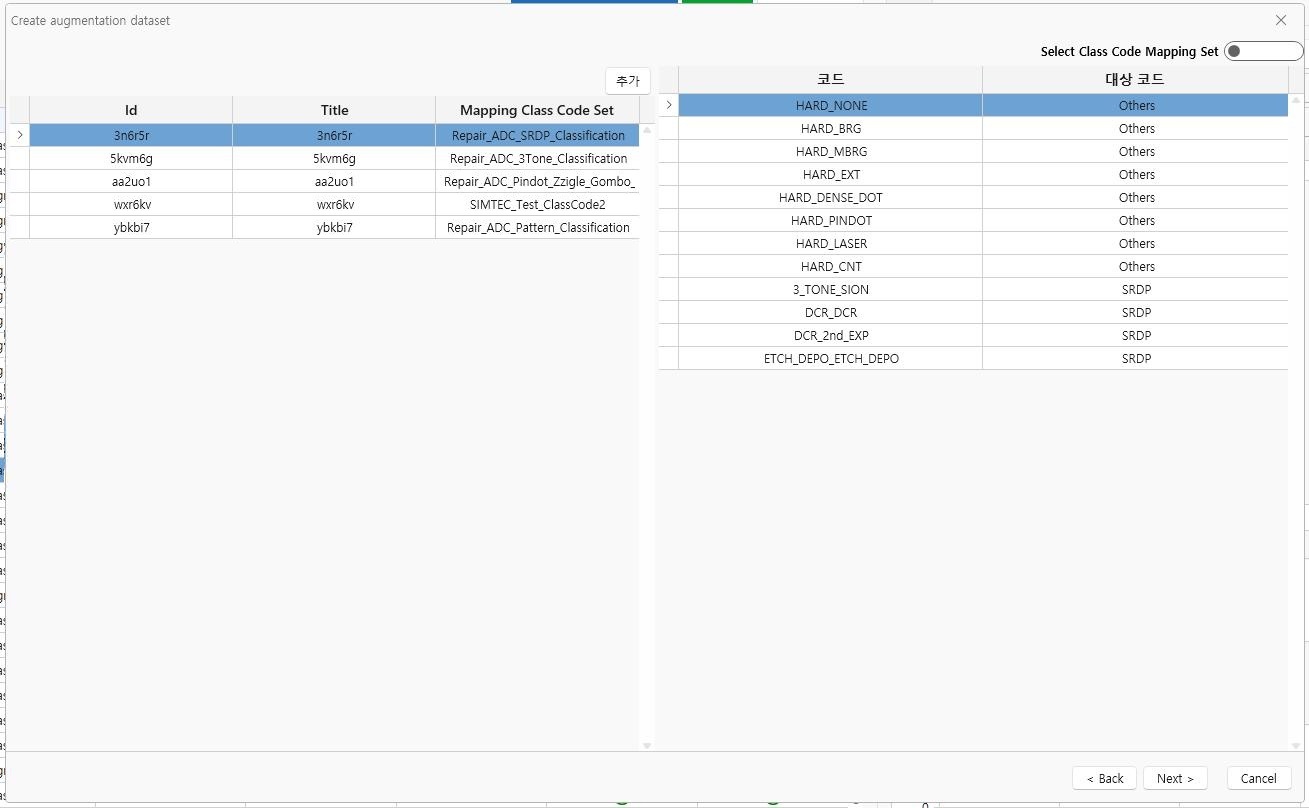Click the 코드 column header

[x=830, y=79]
